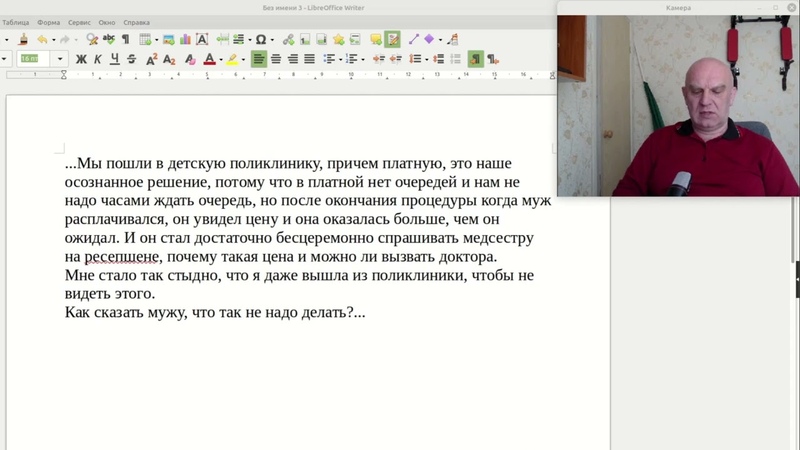Decrease paragraph spacing
The height and width of the screenshot is (450, 800).
(455, 59)
